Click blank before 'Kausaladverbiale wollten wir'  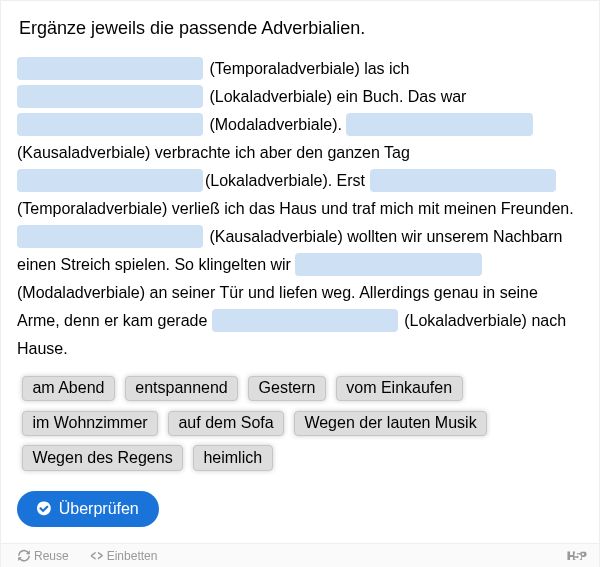point(110,236)
